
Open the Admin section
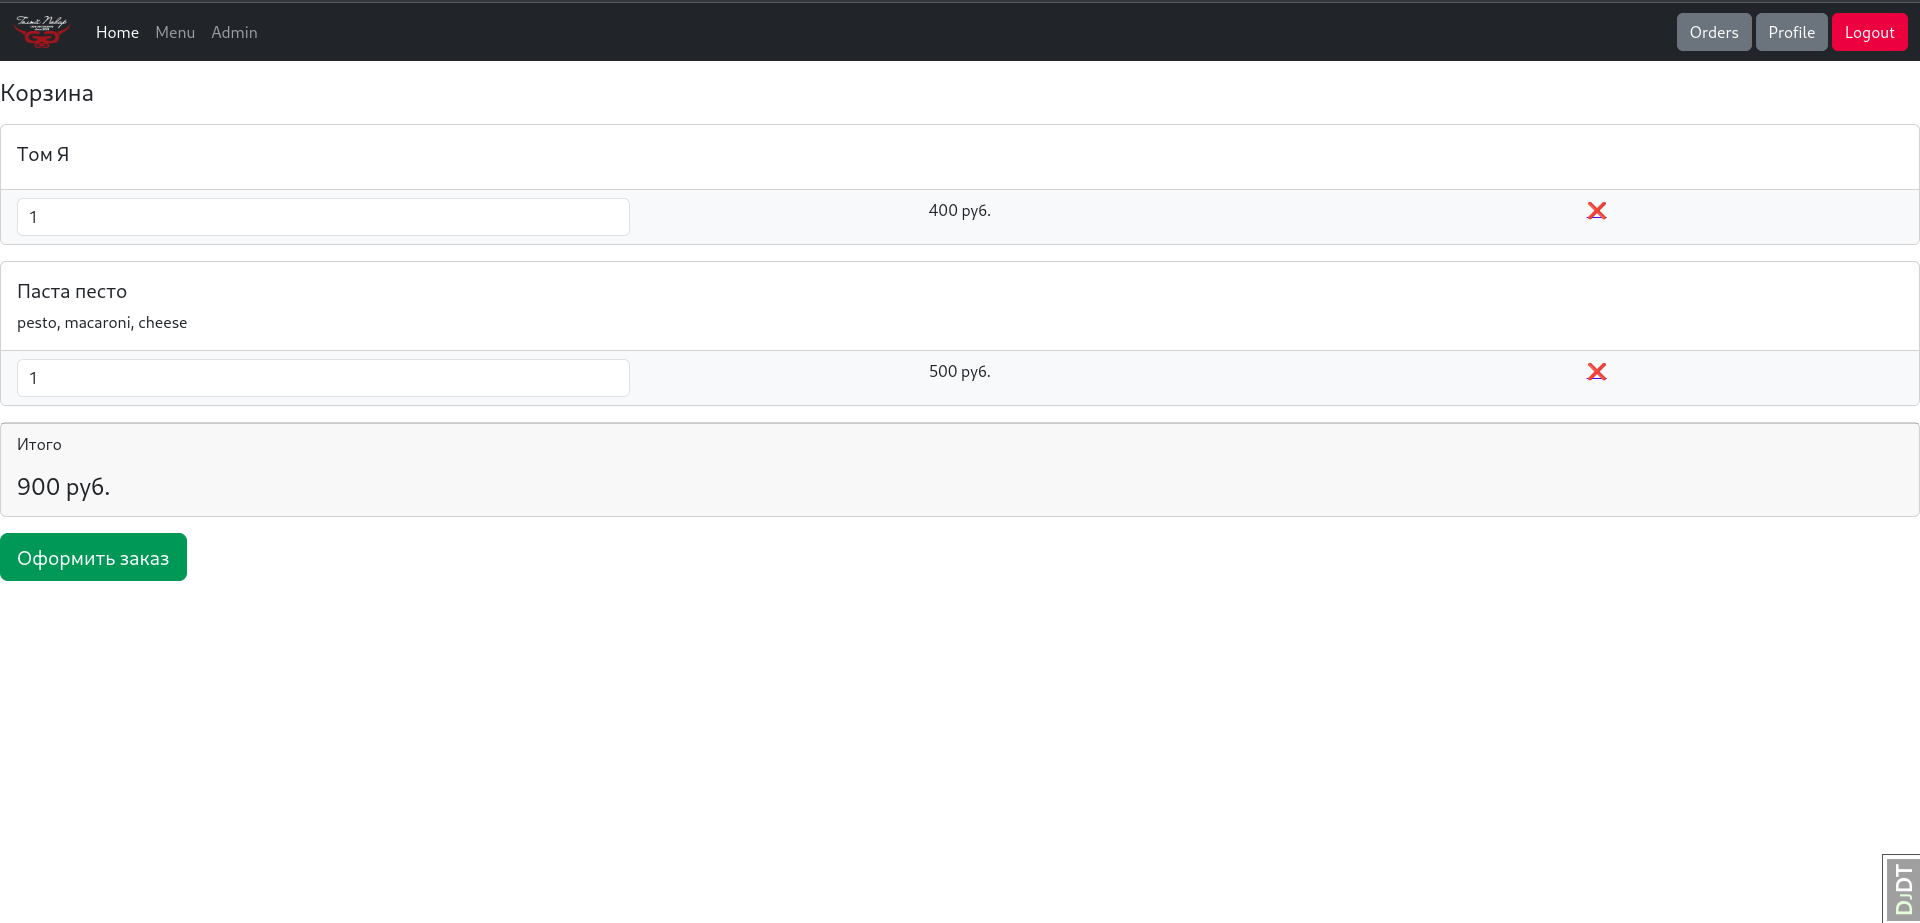pyautogui.click(x=234, y=32)
